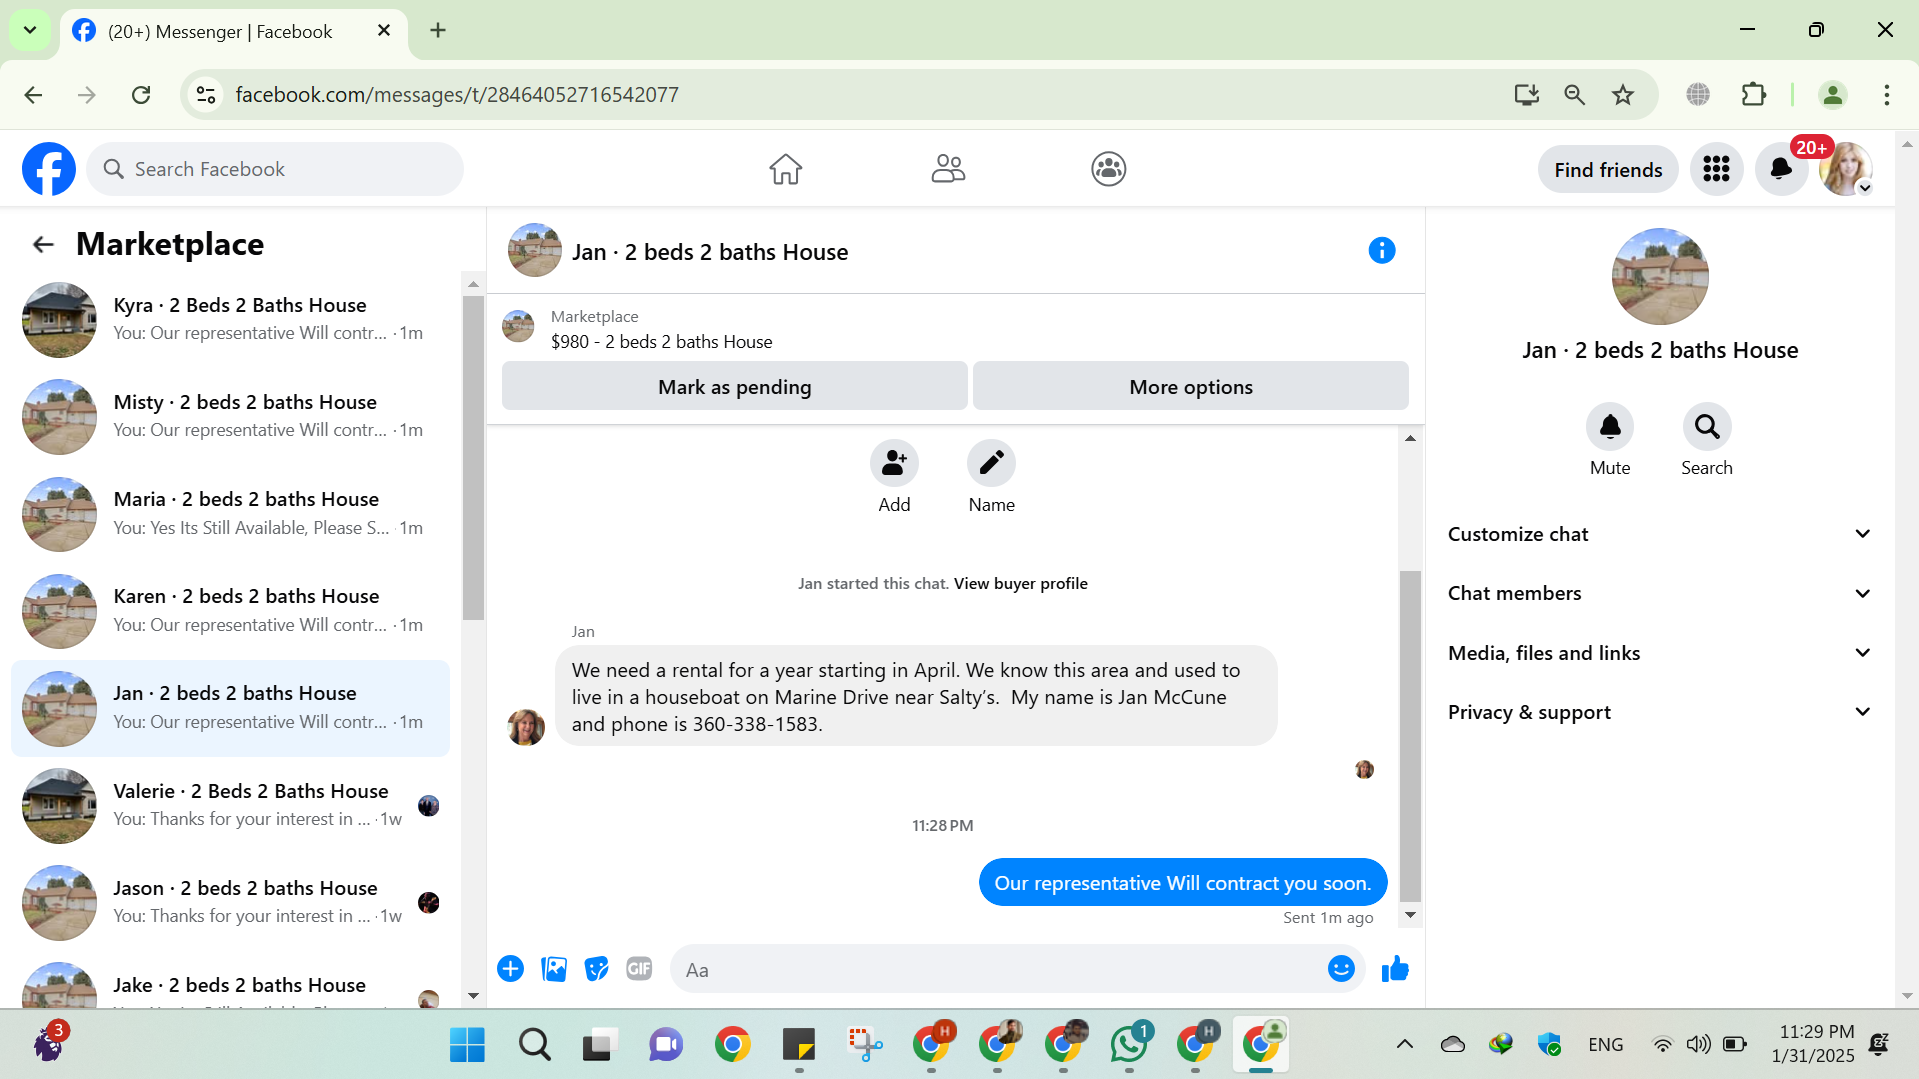The image size is (1919, 1079).
Task: Select Jan's 2 beds 2 baths chat
Action: pyautogui.click(x=231, y=708)
